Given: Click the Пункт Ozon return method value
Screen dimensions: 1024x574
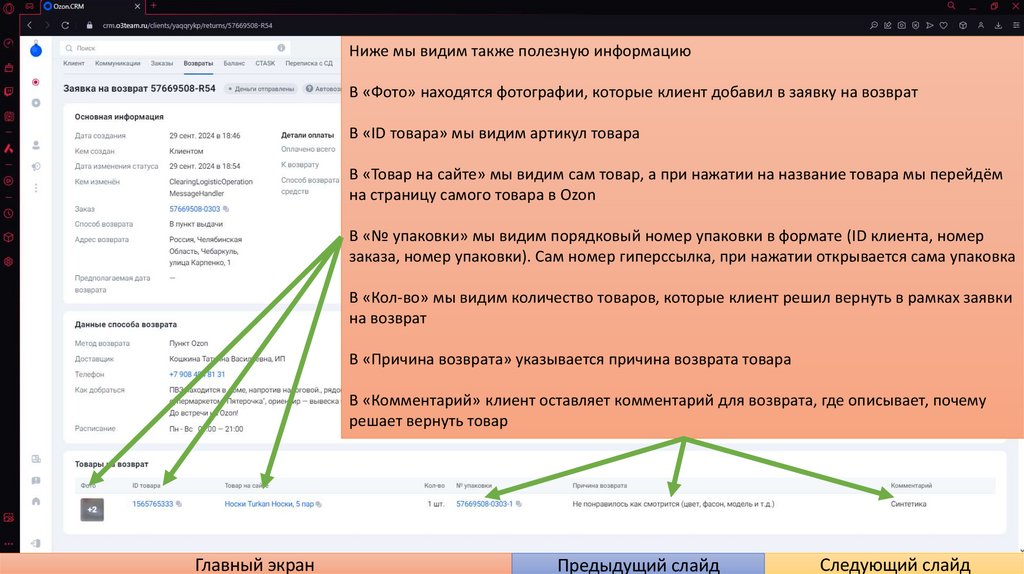Looking at the screenshot, I should coord(189,343).
